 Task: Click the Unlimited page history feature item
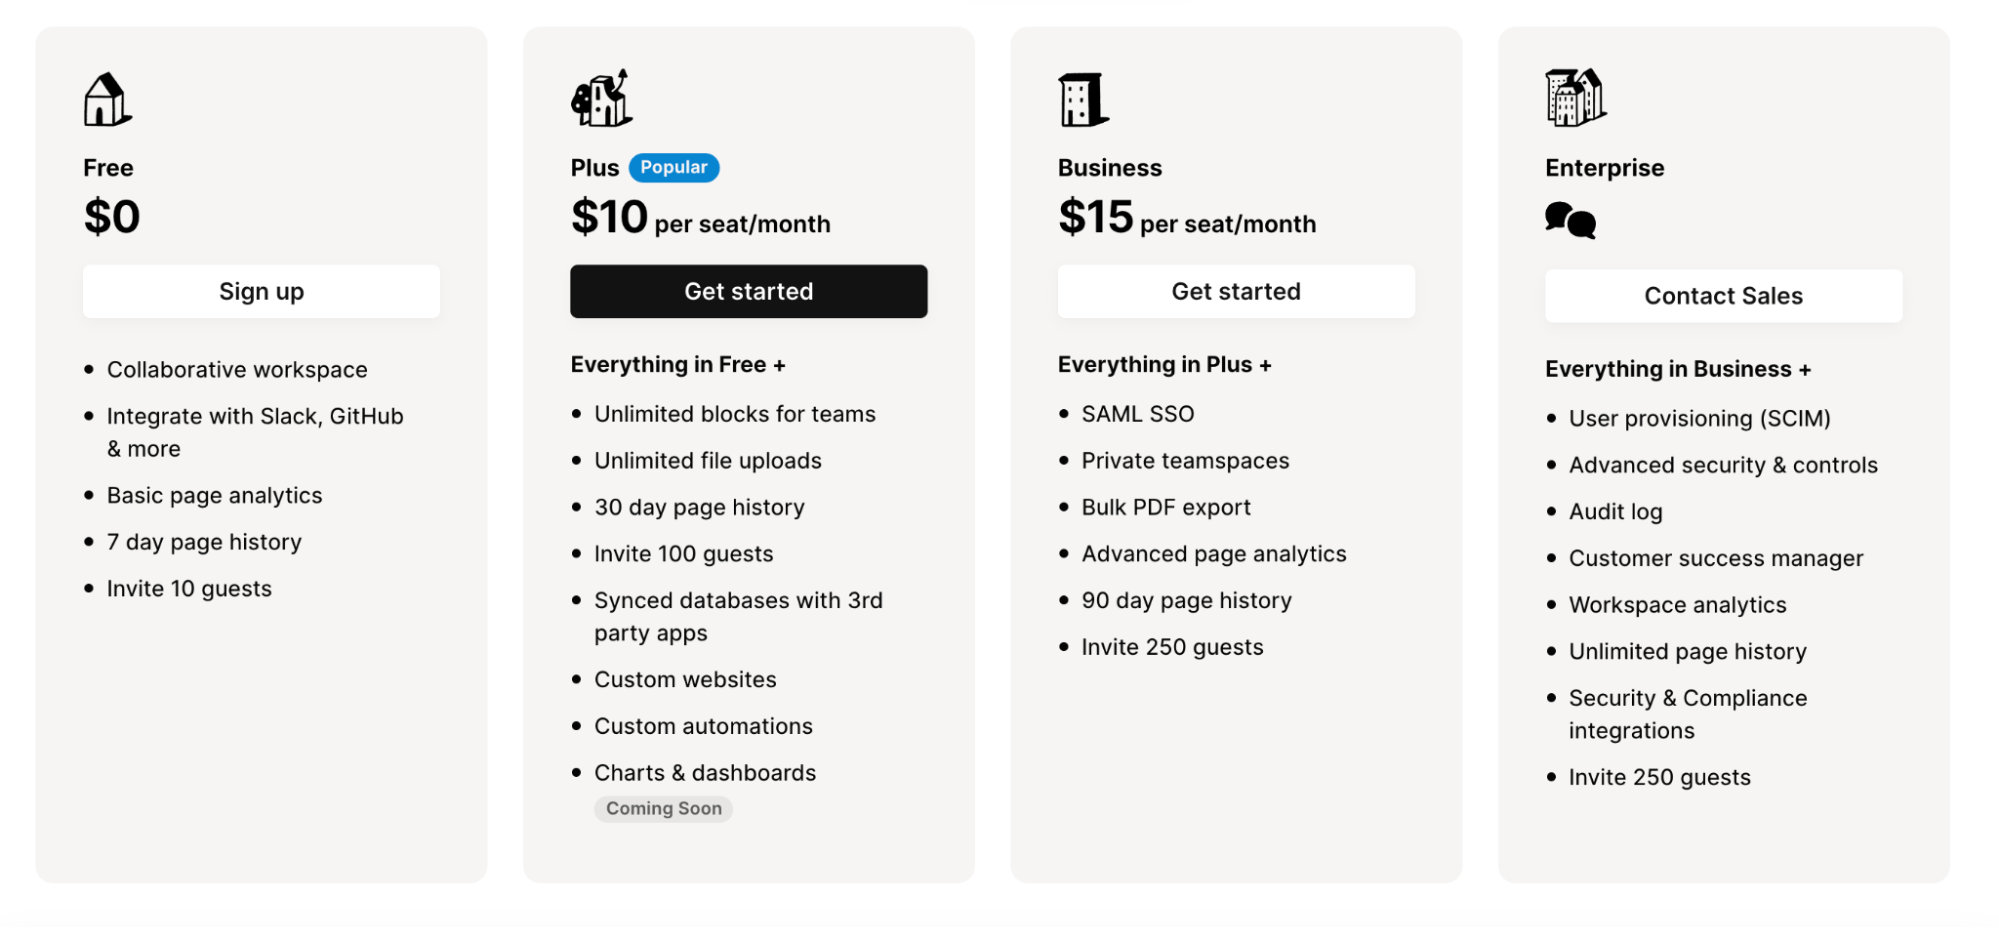1687,650
